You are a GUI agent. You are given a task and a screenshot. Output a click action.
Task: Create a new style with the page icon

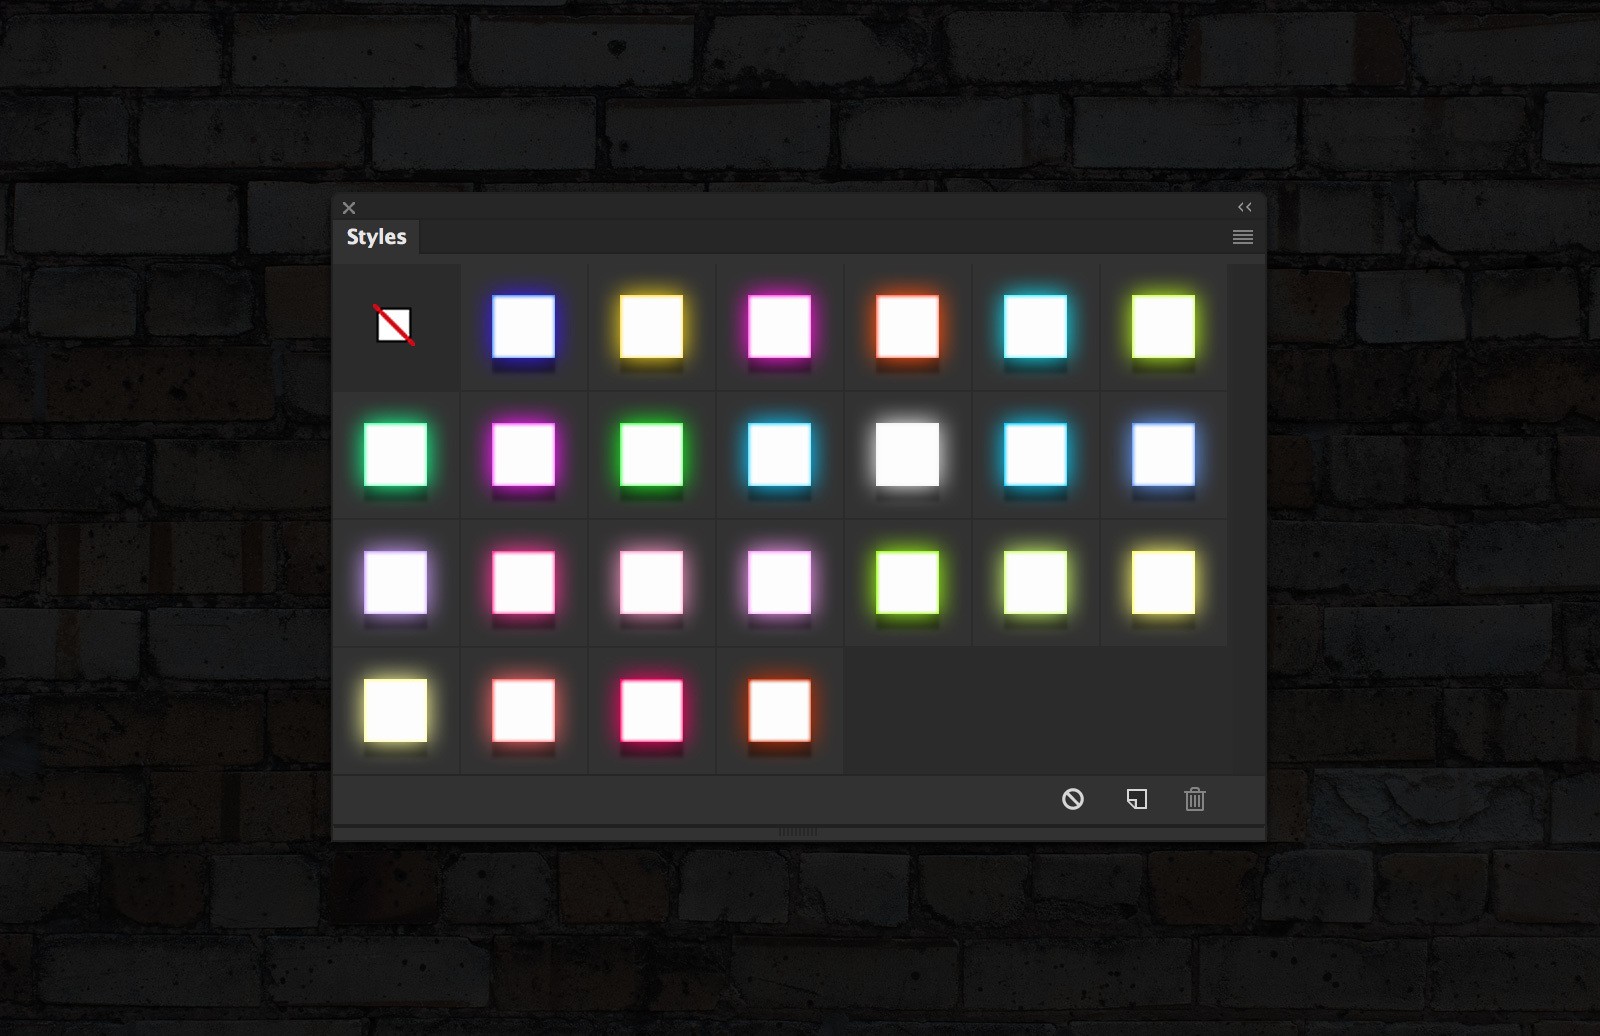click(1137, 799)
